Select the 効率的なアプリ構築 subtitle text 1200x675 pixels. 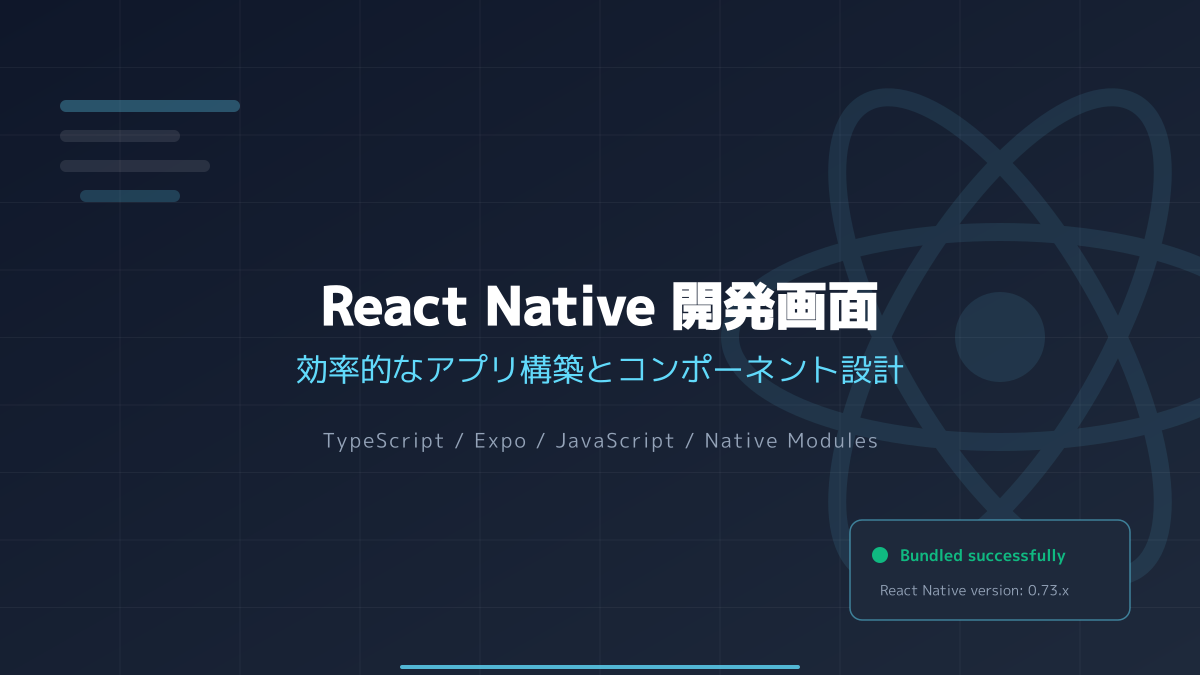pos(600,368)
